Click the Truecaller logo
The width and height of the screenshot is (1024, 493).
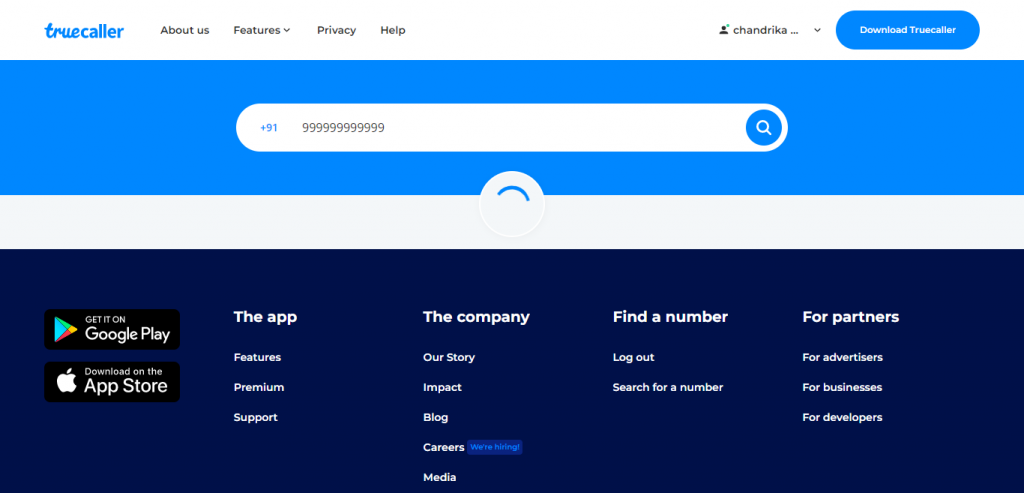pyautogui.click(x=84, y=30)
